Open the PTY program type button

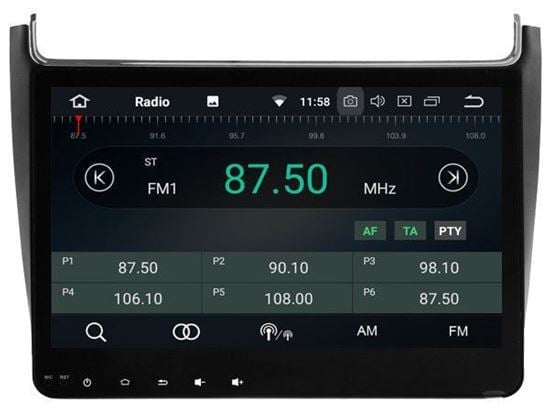point(450,231)
